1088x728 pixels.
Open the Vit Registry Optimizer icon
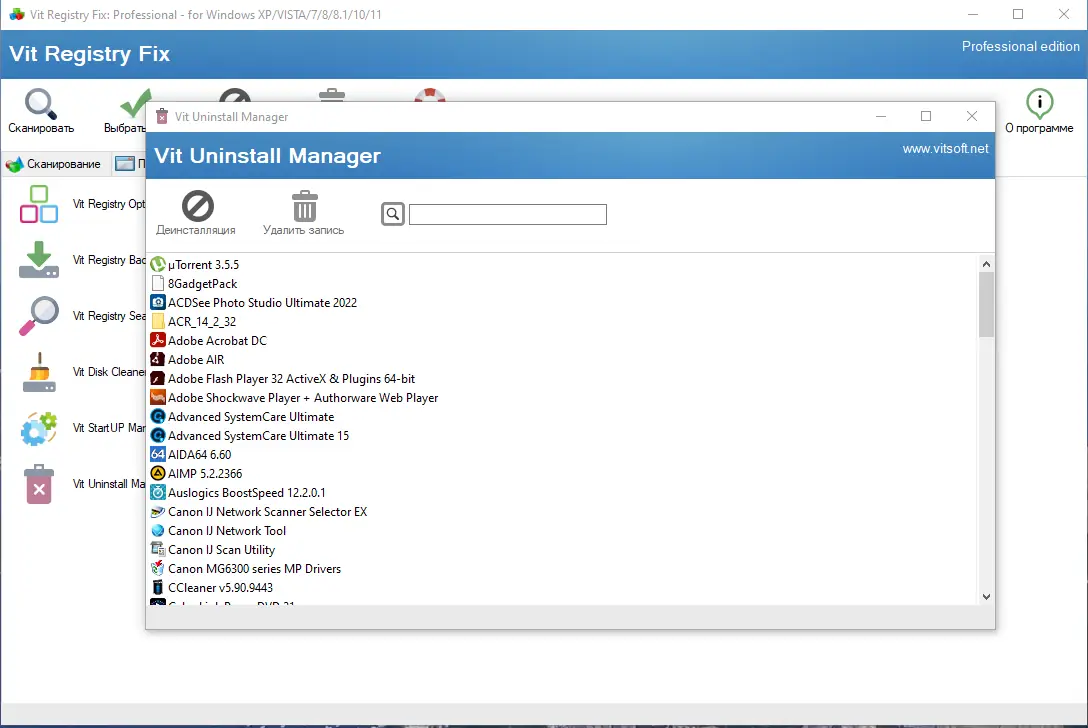click(39, 204)
